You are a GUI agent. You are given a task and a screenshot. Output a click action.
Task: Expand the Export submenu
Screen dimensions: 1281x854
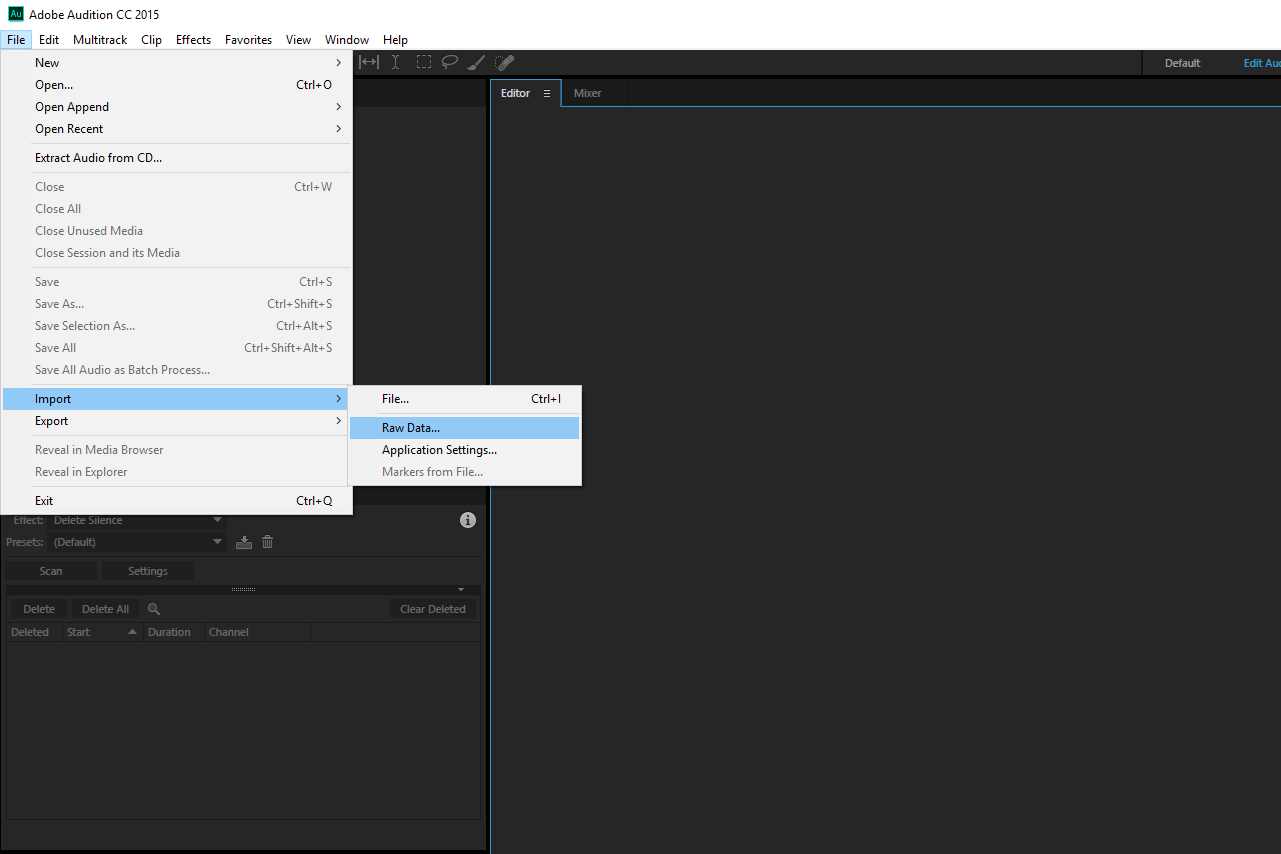coord(178,421)
